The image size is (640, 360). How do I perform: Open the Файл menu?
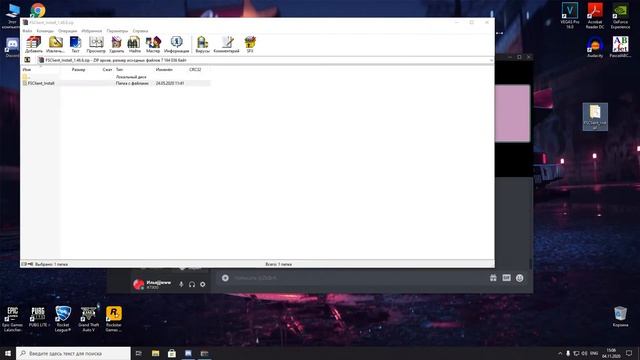point(27,31)
